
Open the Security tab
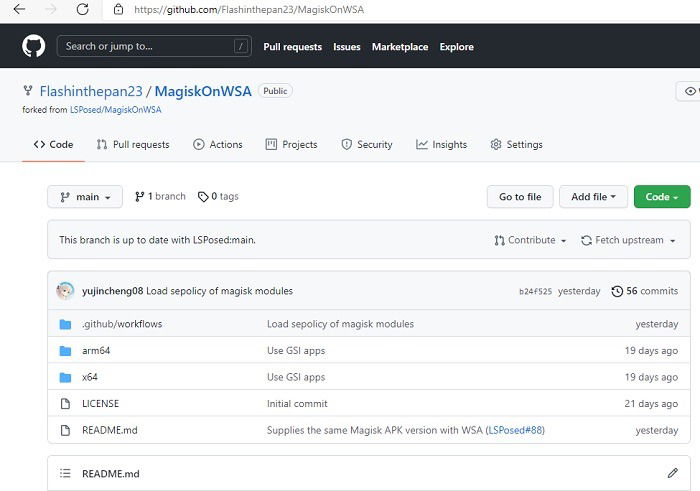[x=367, y=145]
